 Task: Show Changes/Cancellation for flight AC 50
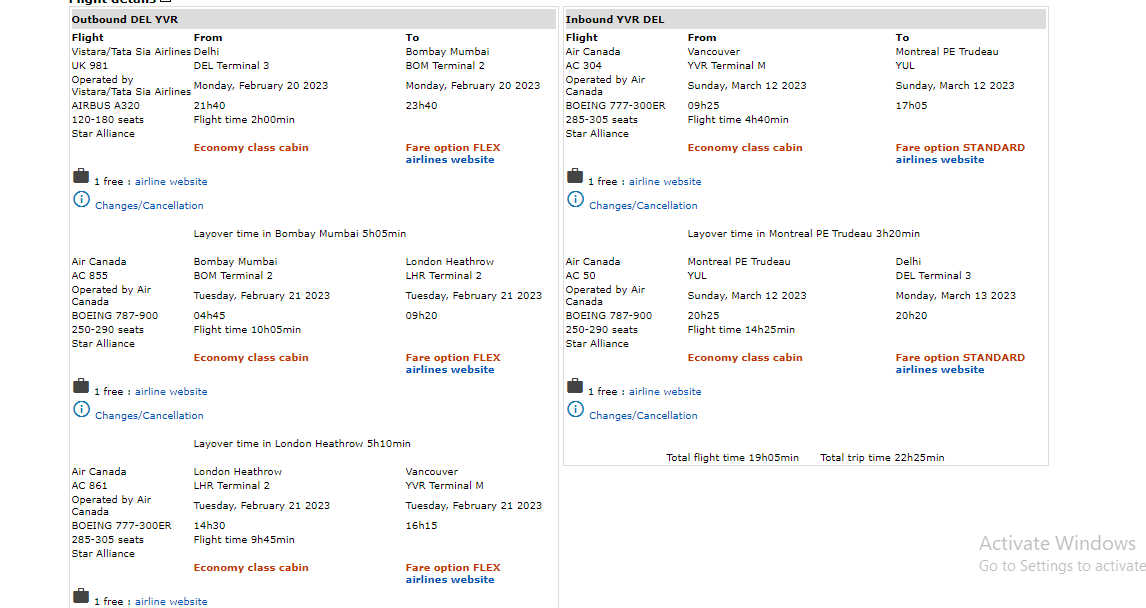coord(643,416)
